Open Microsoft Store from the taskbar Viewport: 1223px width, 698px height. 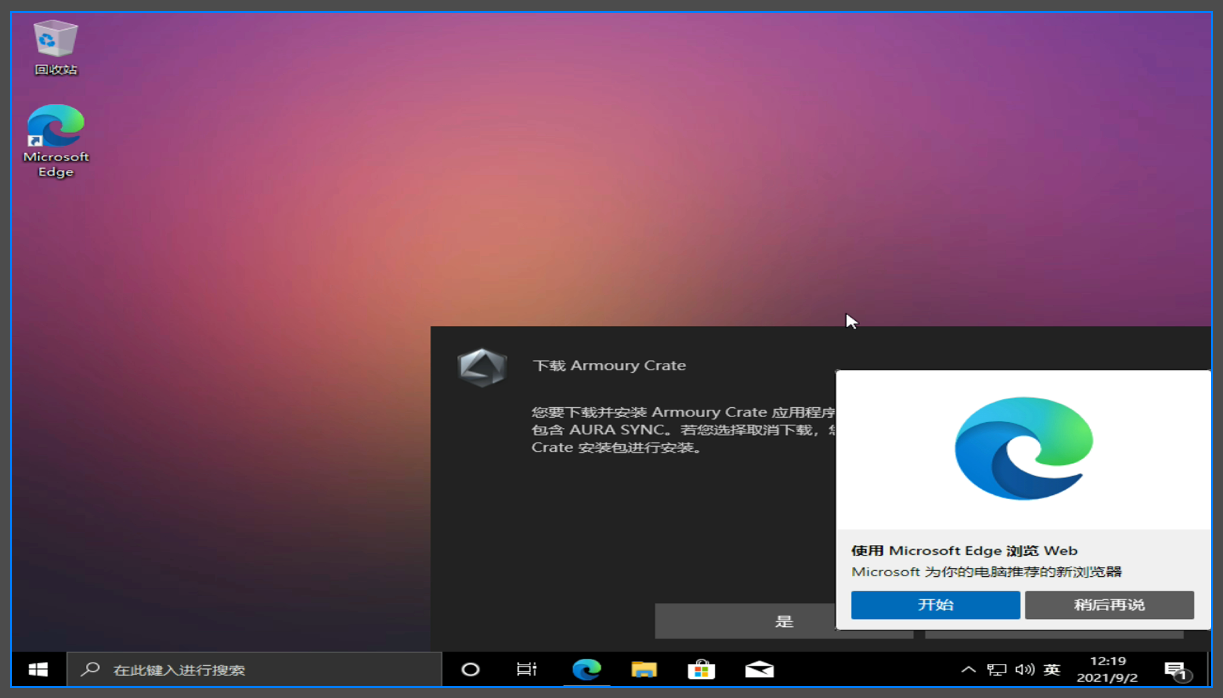tap(701, 669)
